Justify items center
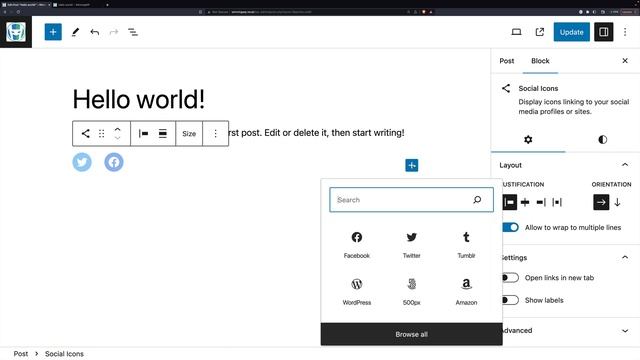 [x=525, y=202]
